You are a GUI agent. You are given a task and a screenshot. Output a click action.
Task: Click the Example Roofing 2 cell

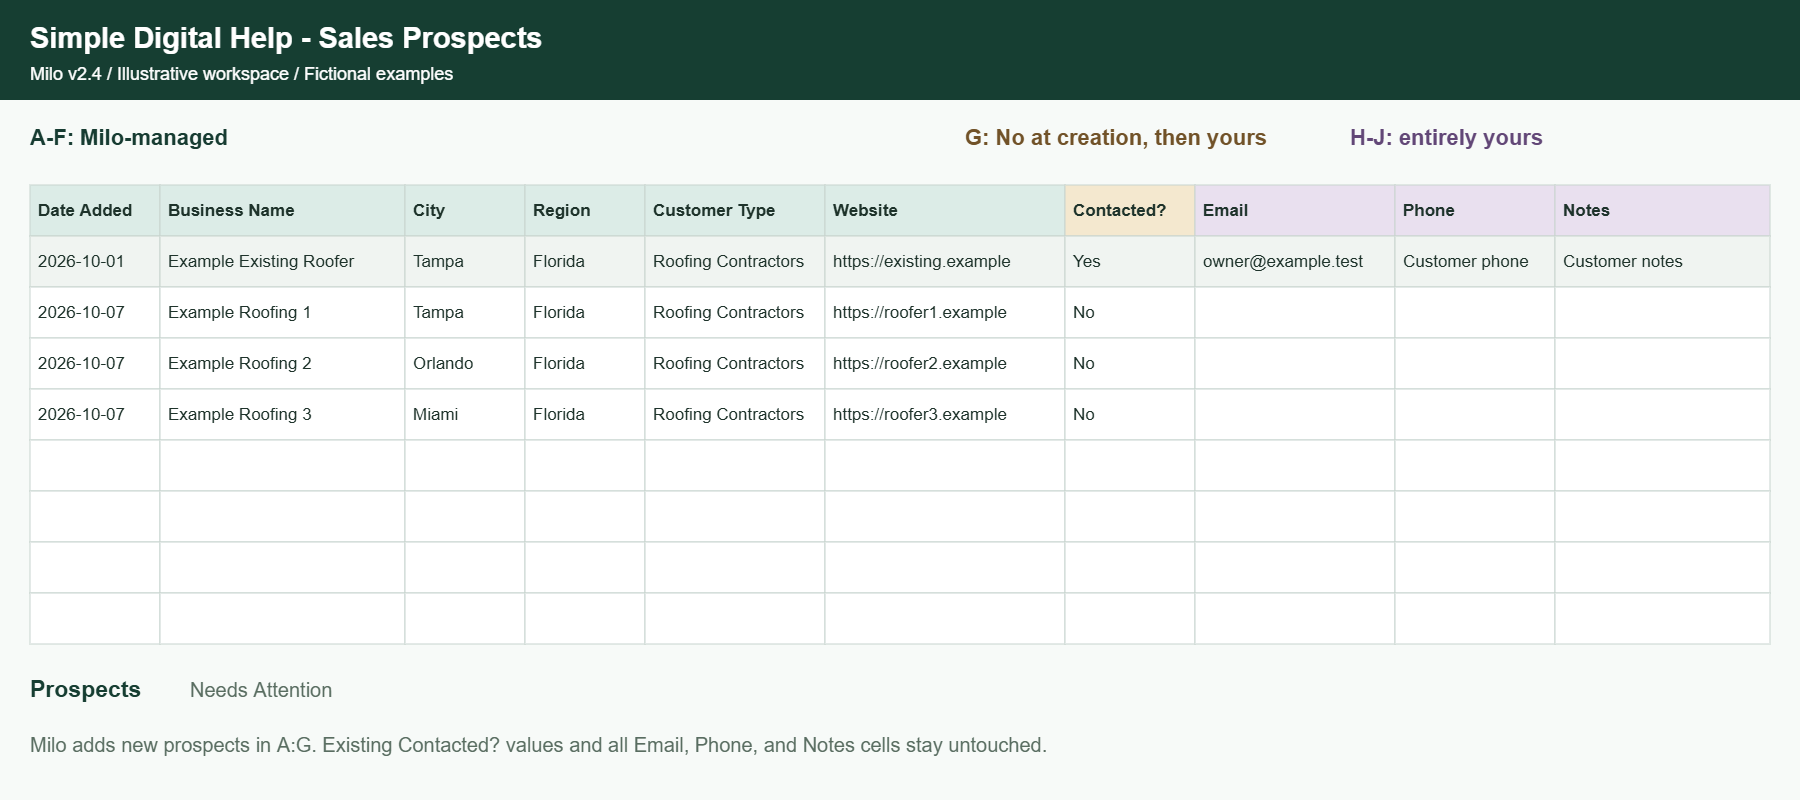click(282, 363)
